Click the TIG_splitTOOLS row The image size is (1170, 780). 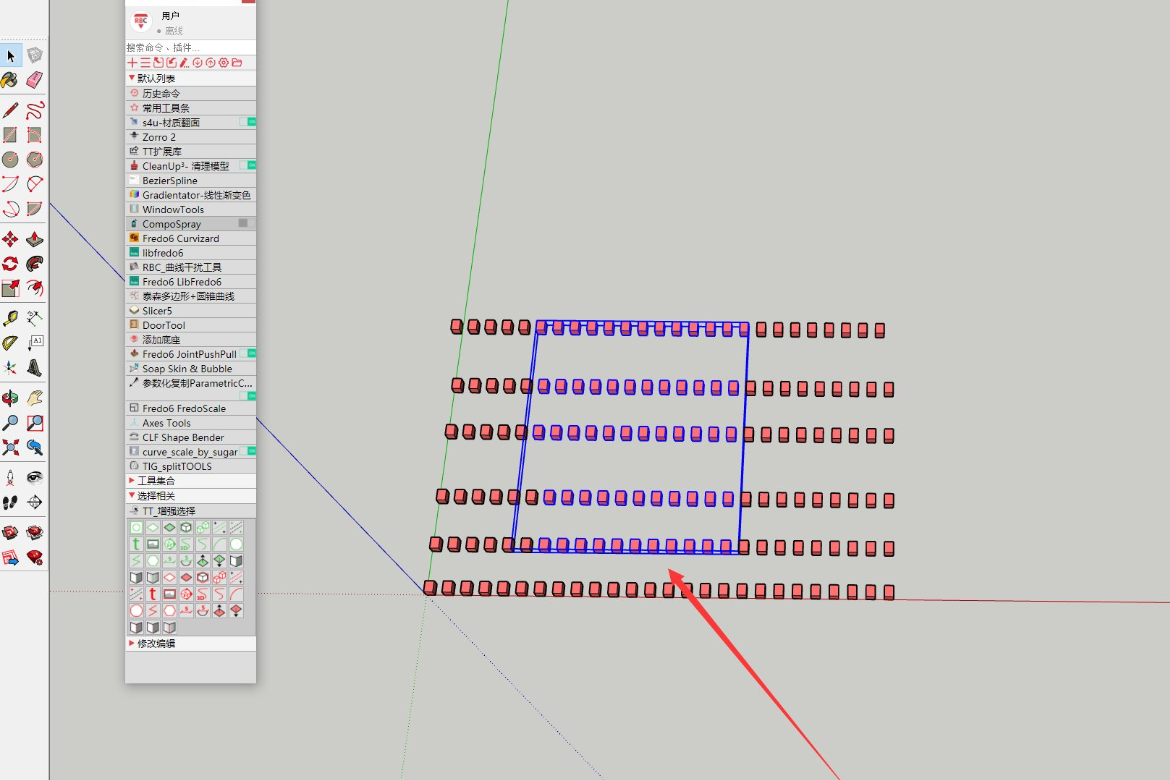point(190,466)
